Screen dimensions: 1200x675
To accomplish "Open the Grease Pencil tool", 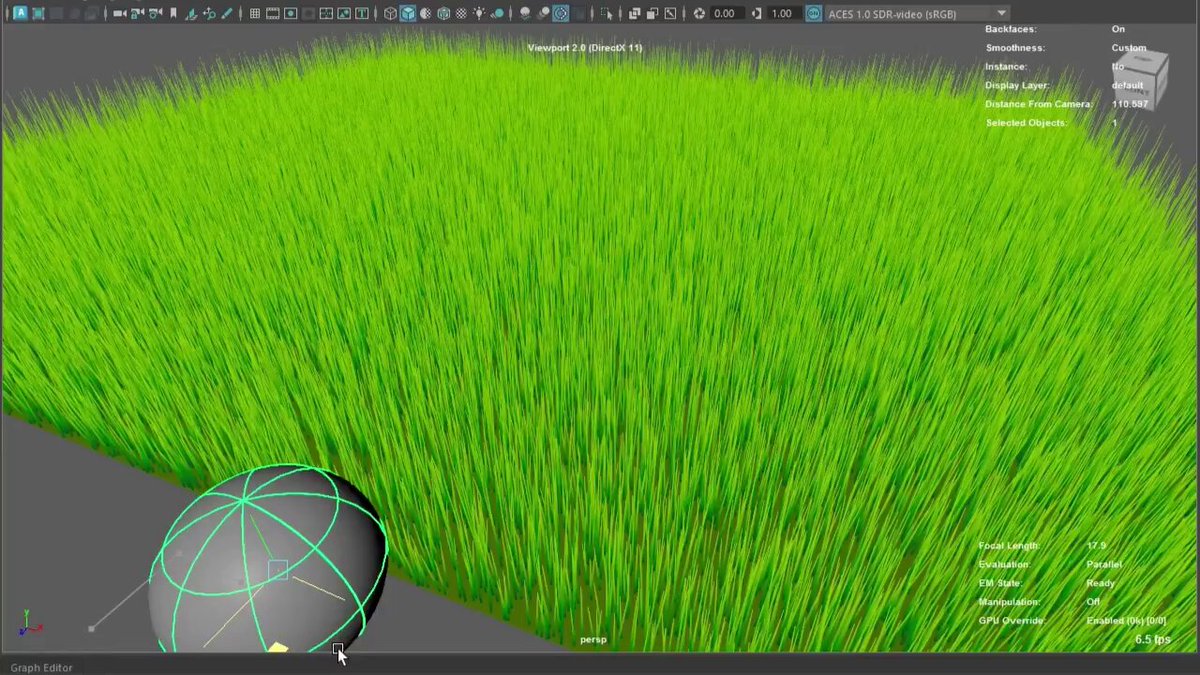I will [228, 14].
